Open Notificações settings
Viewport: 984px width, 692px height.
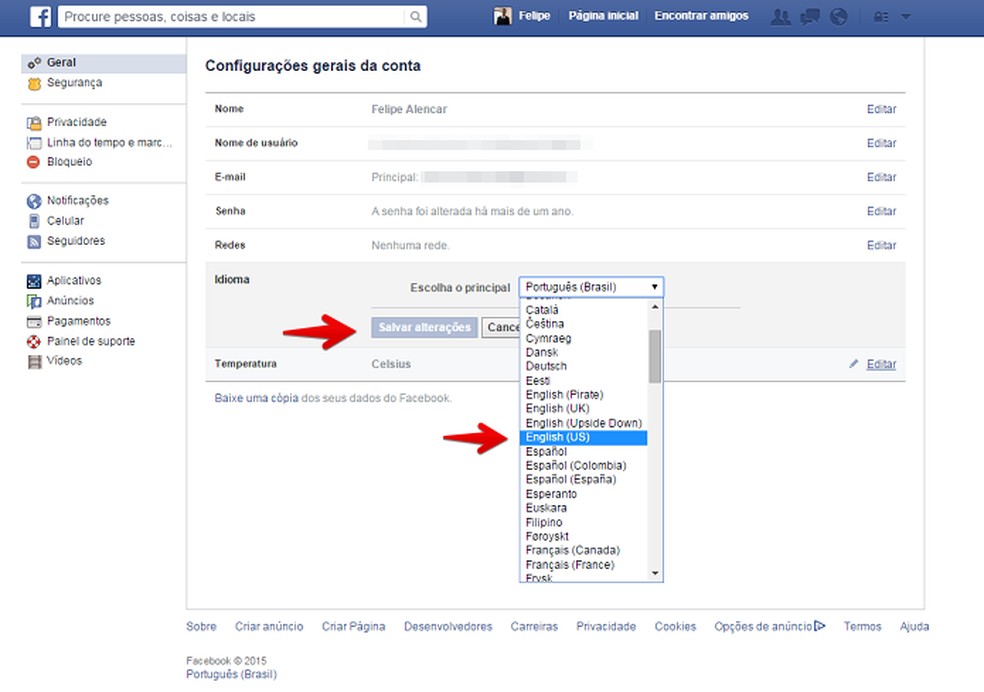77,200
